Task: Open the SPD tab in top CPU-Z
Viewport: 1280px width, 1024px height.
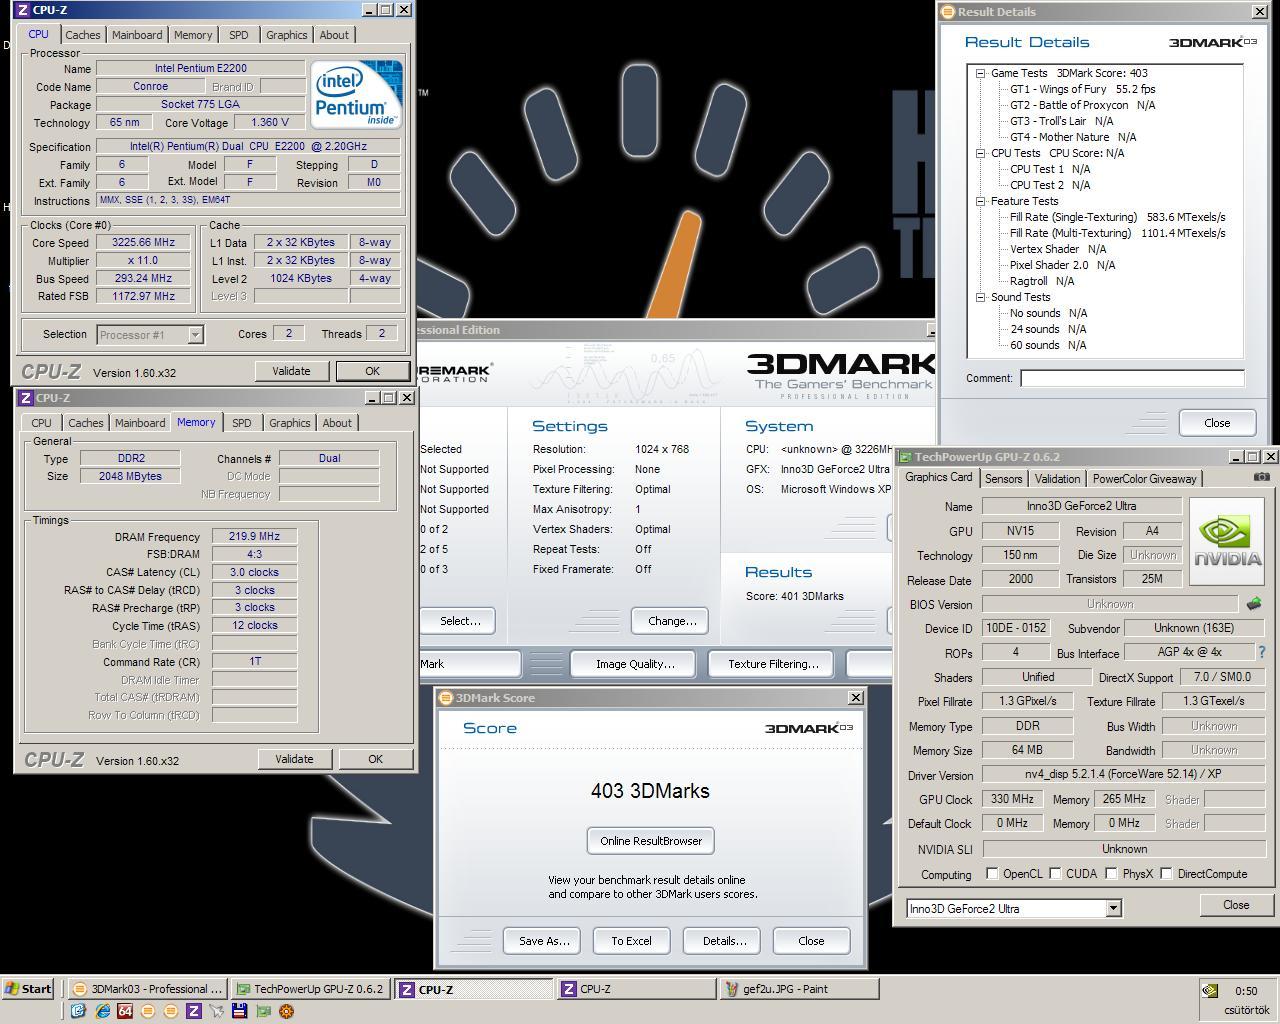Action: pos(238,35)
